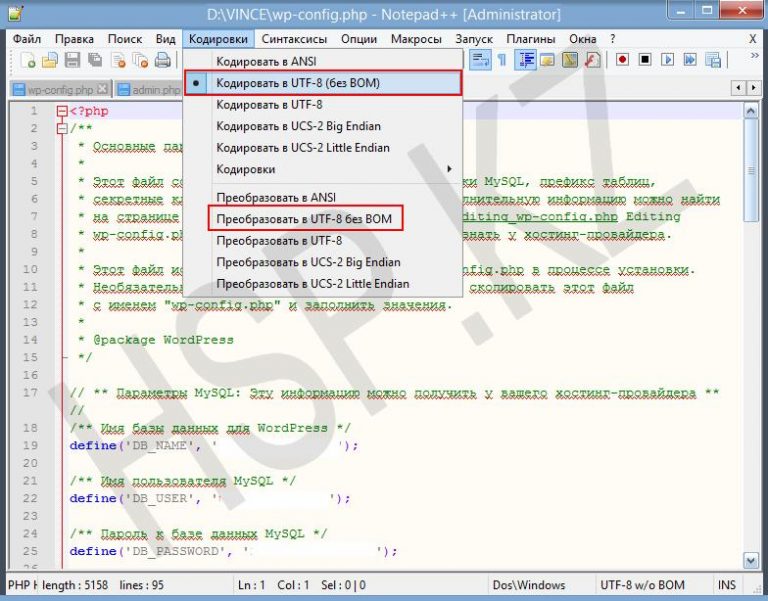Click the 'UTF-8 w/o BOM' status bar field
Viewport: 768px width, 601px height.
pyautogui.click(x=640, y=585)
